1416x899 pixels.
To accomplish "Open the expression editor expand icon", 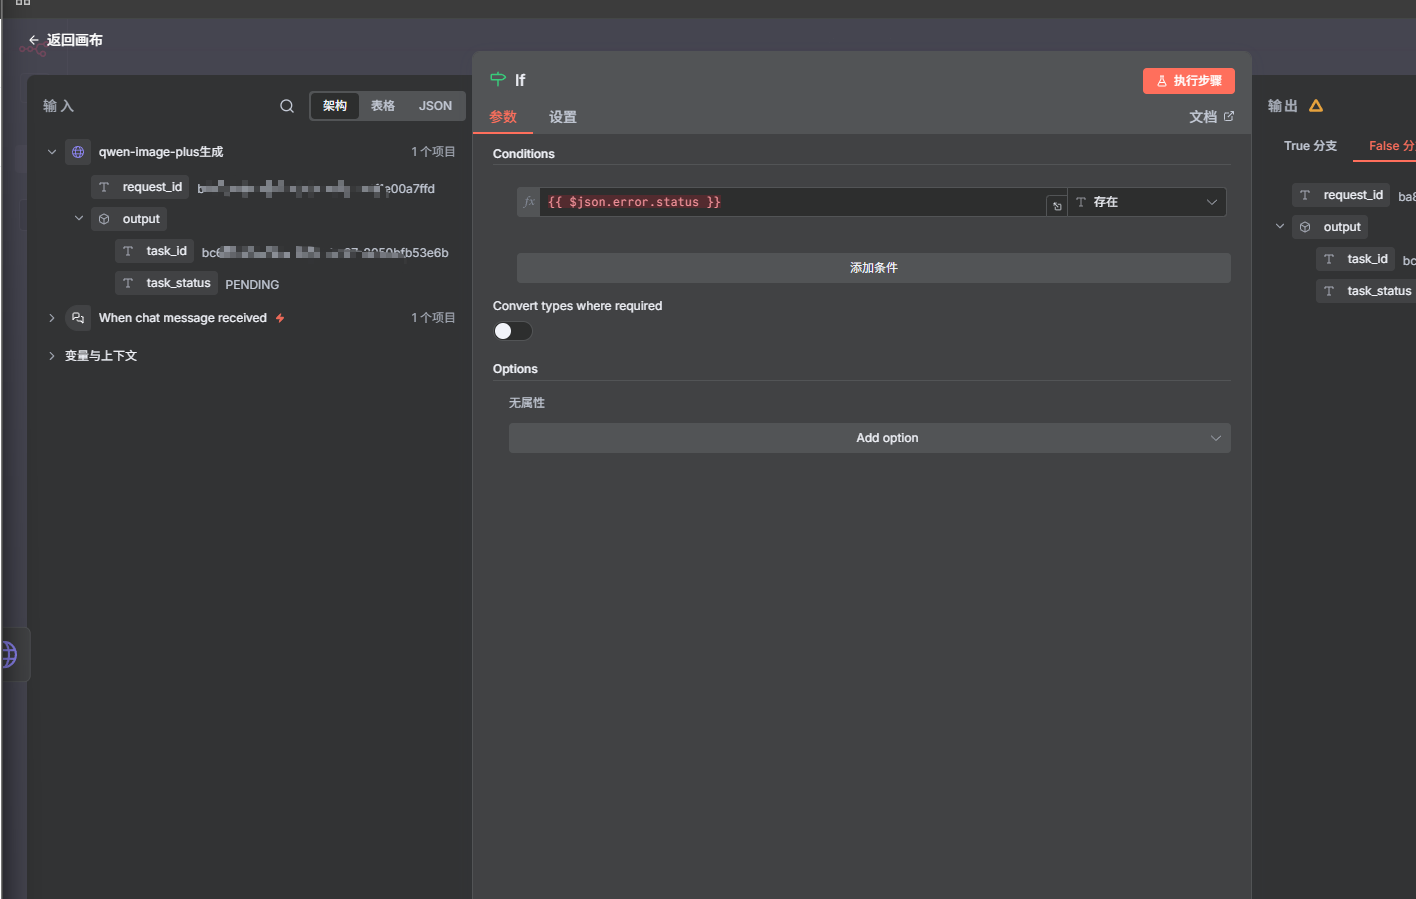I will tap(1057, 206).
